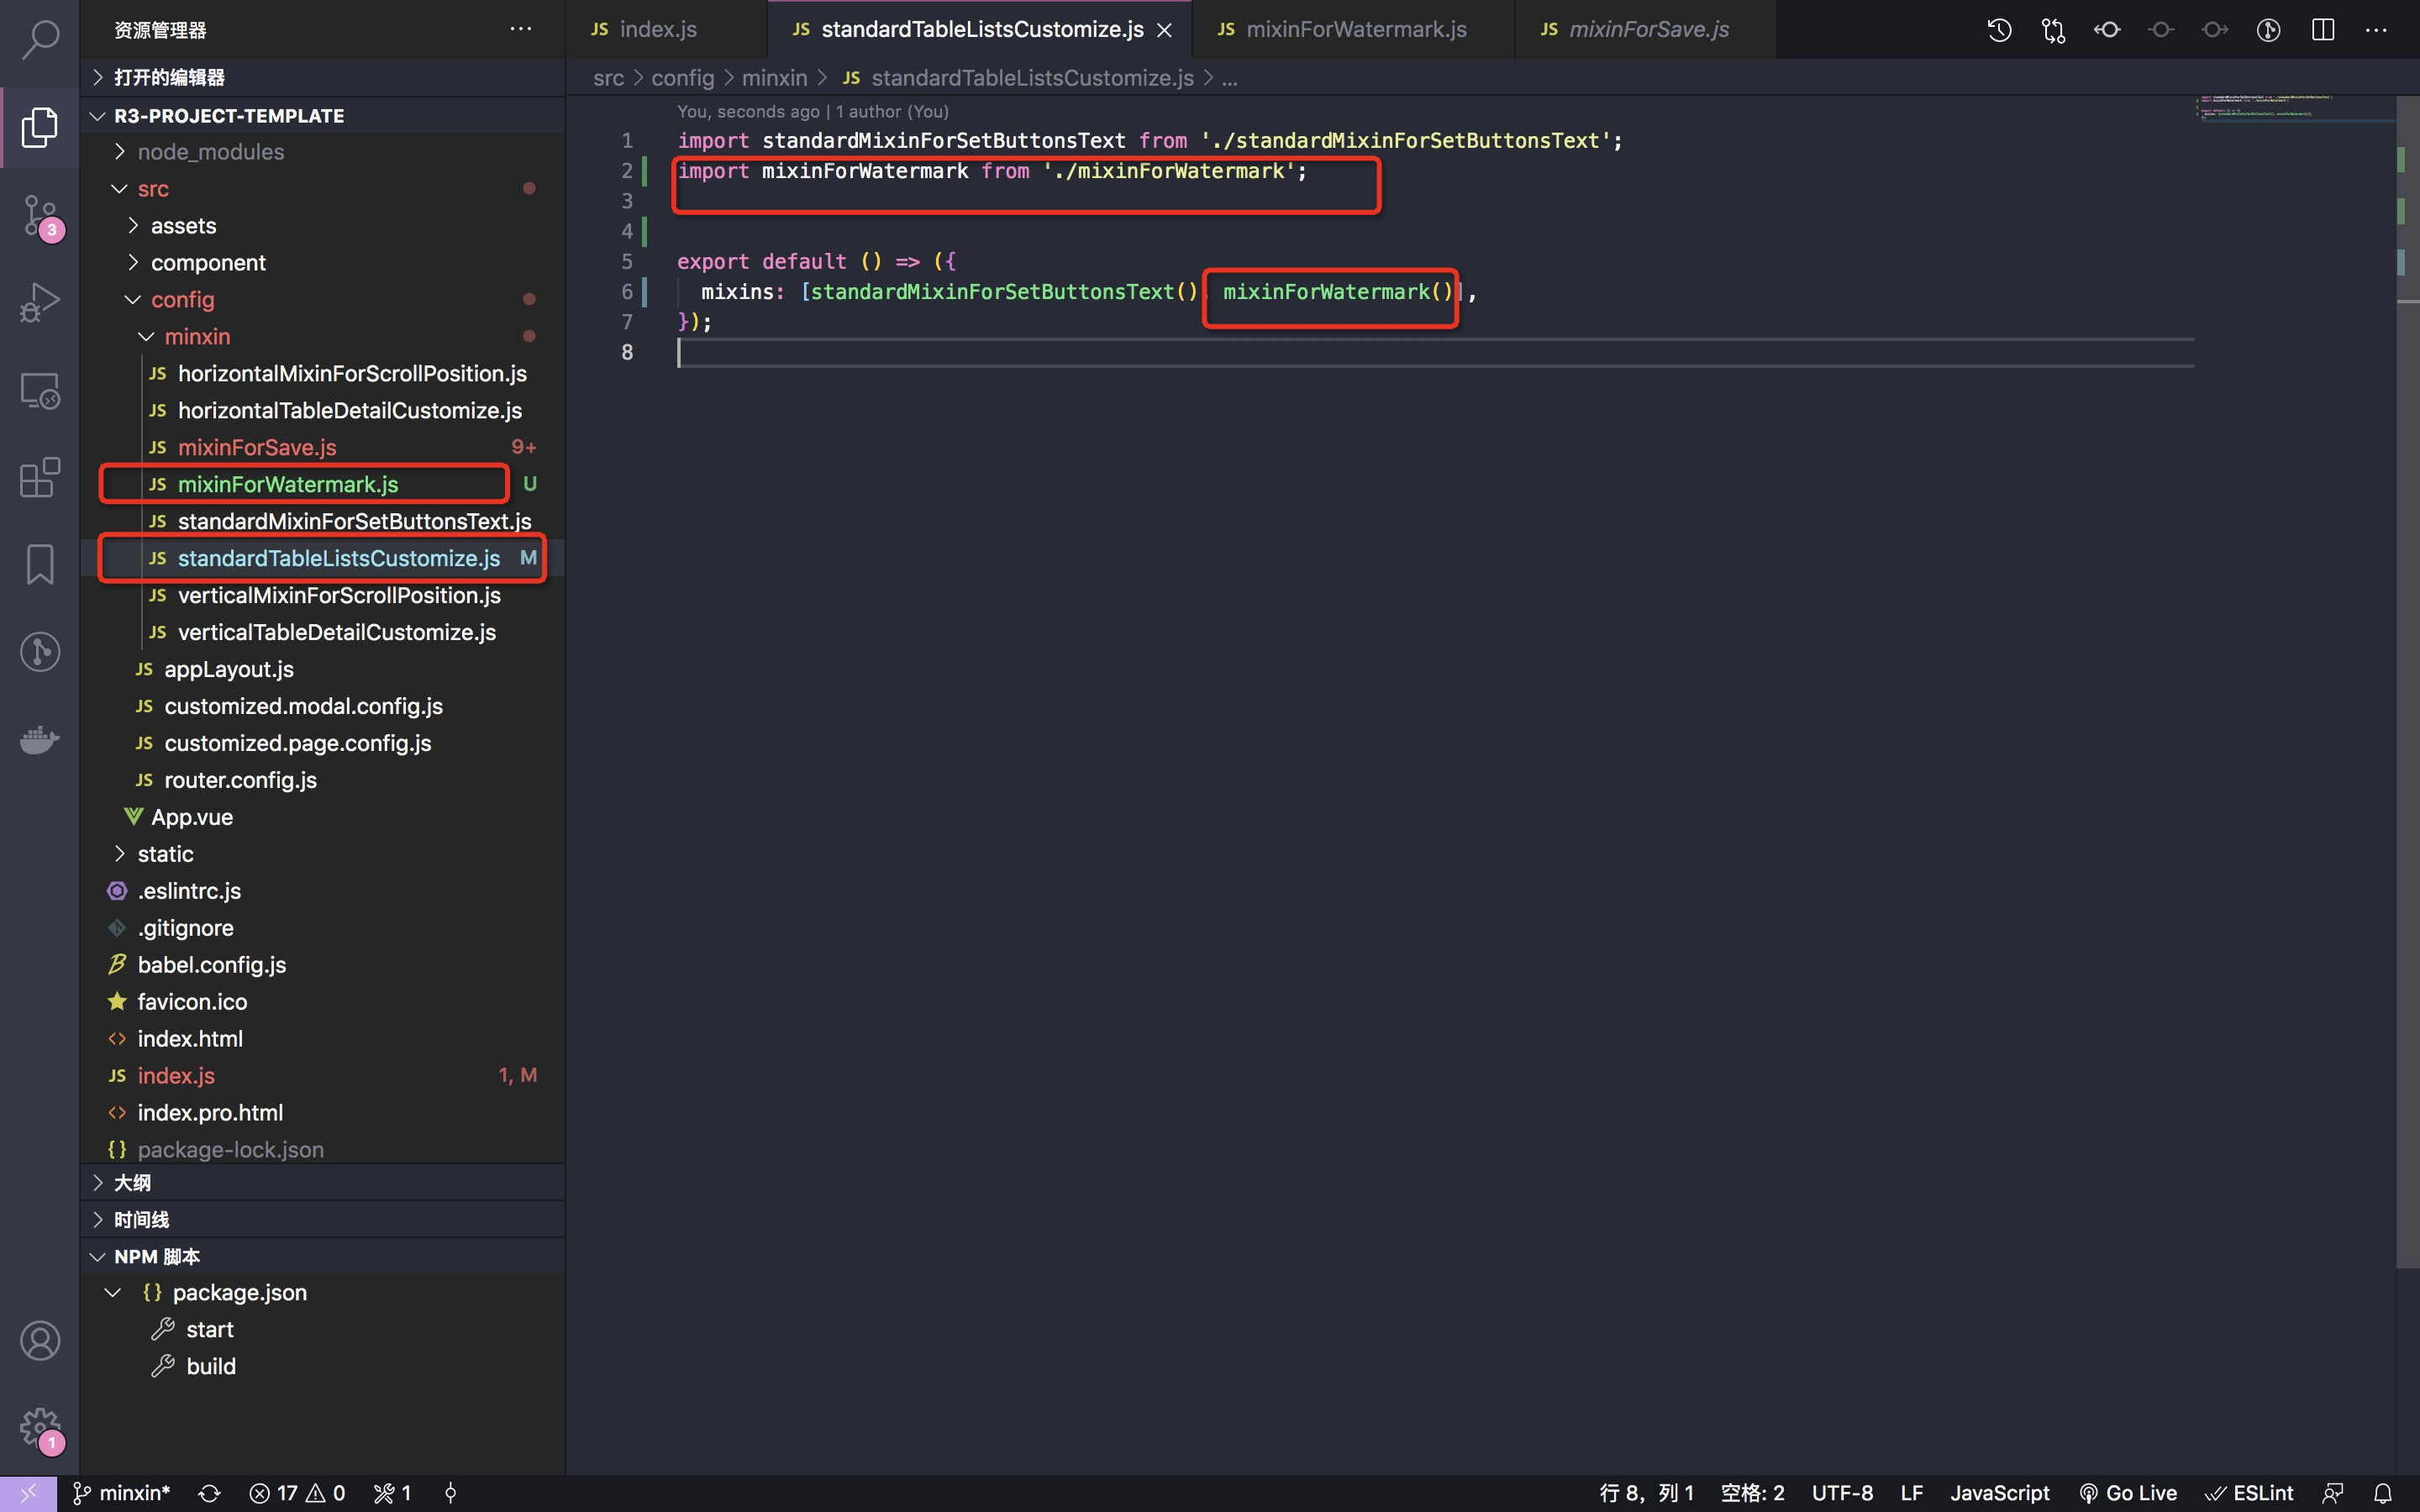Click the open changes compare icon
The width and height of the screenshot is (2420, 1512).
tap(2053, 30)
